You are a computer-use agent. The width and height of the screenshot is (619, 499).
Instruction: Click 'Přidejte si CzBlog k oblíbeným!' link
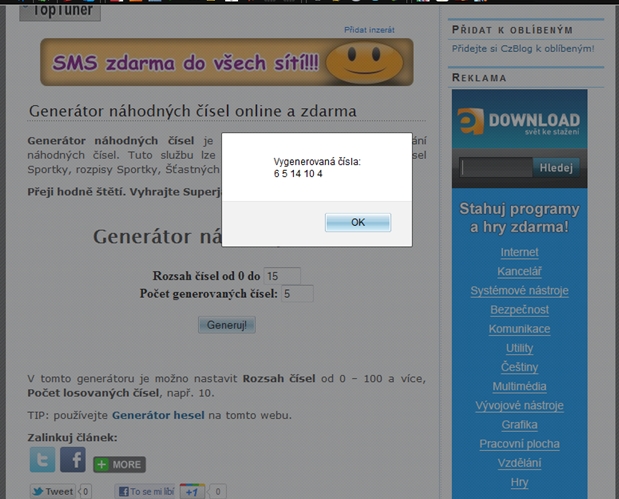coord(523,48)
